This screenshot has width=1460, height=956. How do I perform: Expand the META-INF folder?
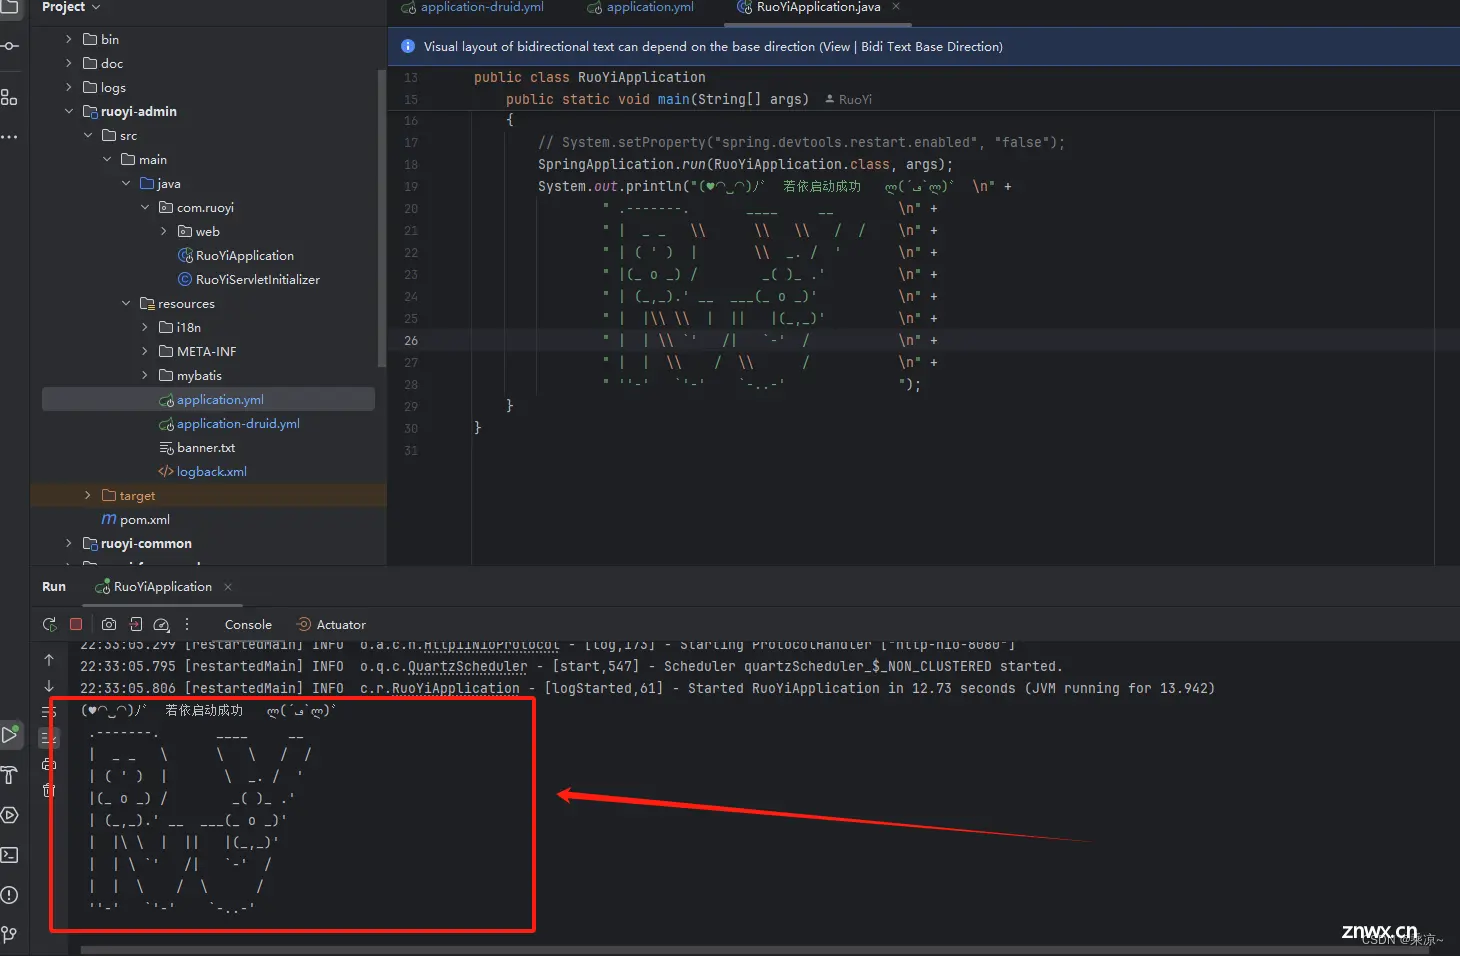[x=145, y=351]
